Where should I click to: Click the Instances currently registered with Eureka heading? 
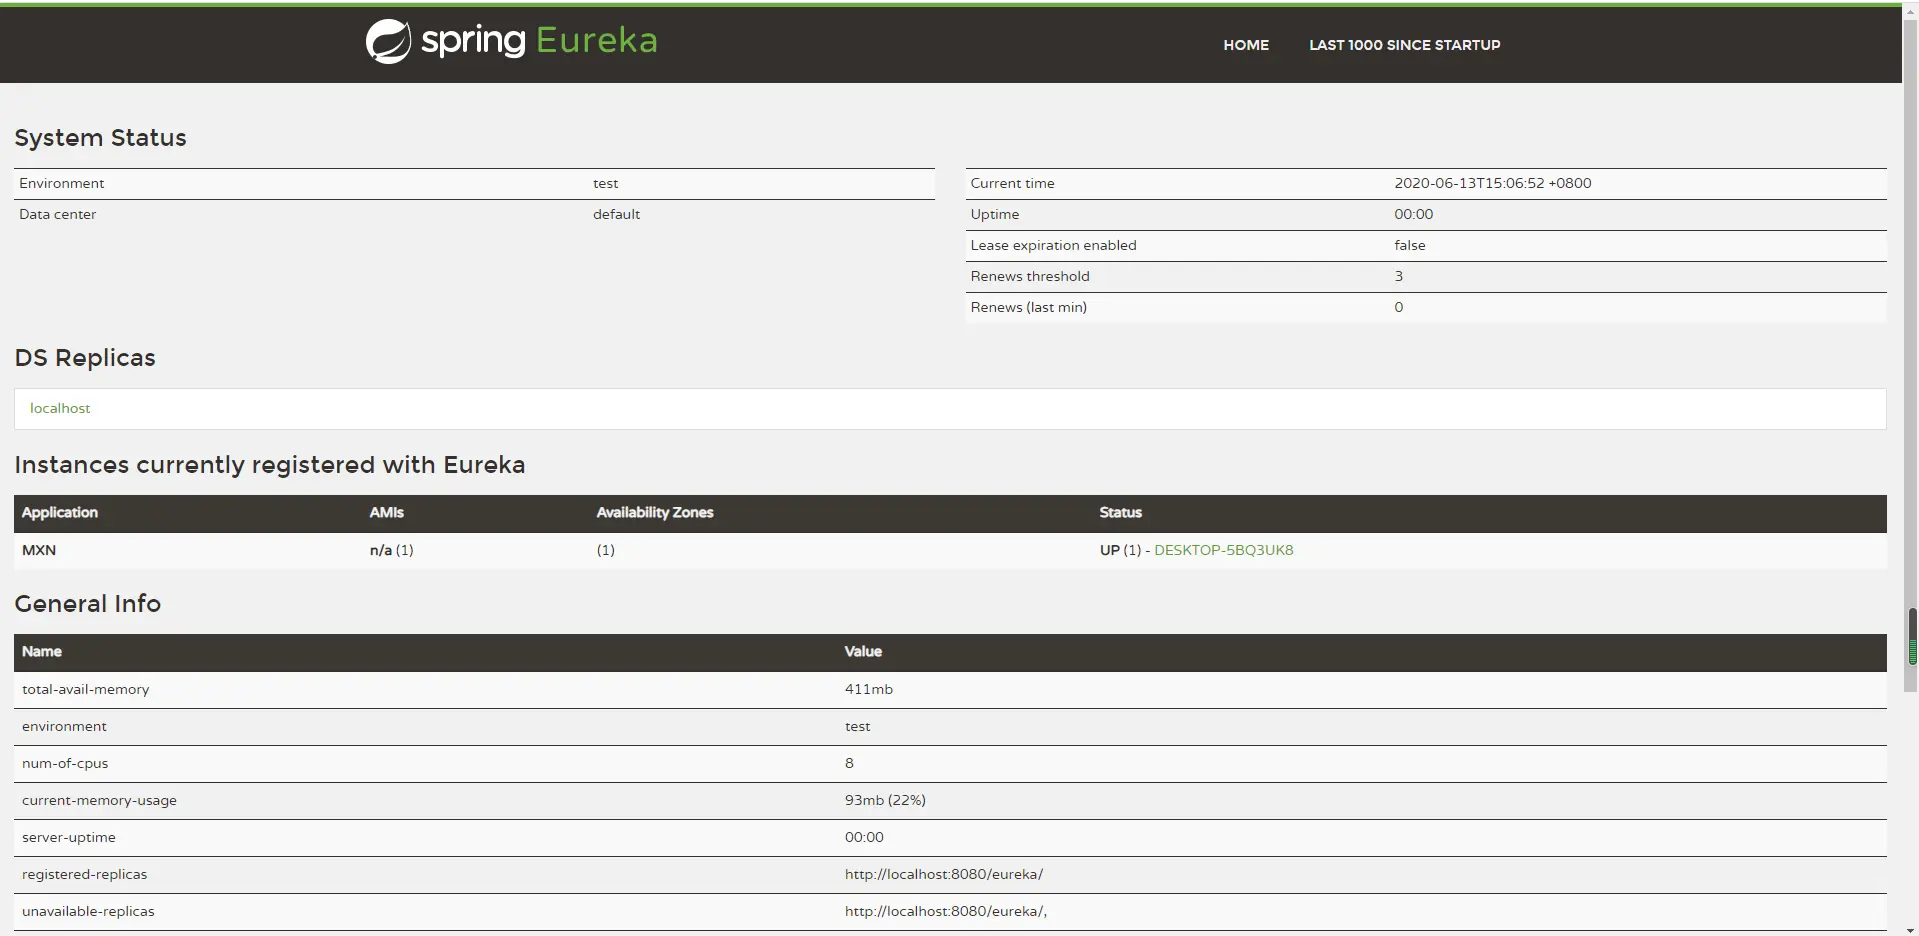pos(270,465)
